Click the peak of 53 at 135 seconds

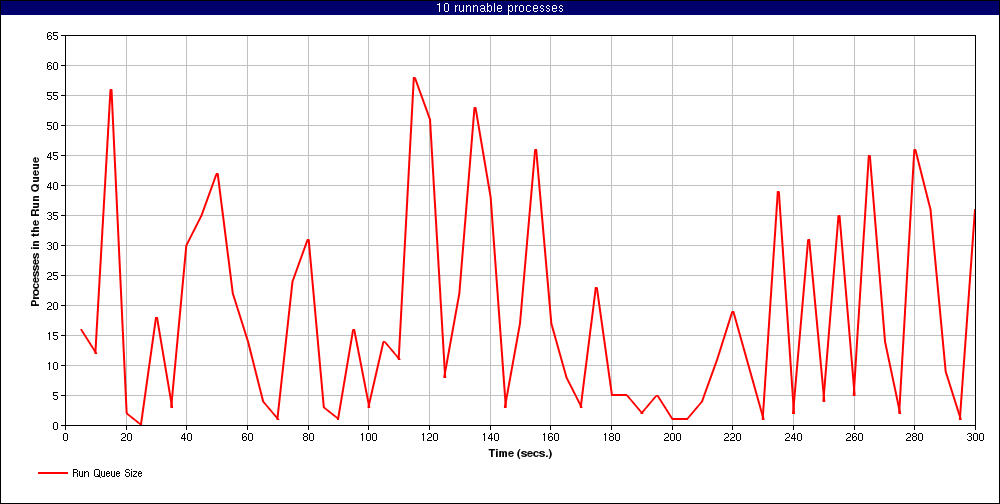(x=475, y=108)
